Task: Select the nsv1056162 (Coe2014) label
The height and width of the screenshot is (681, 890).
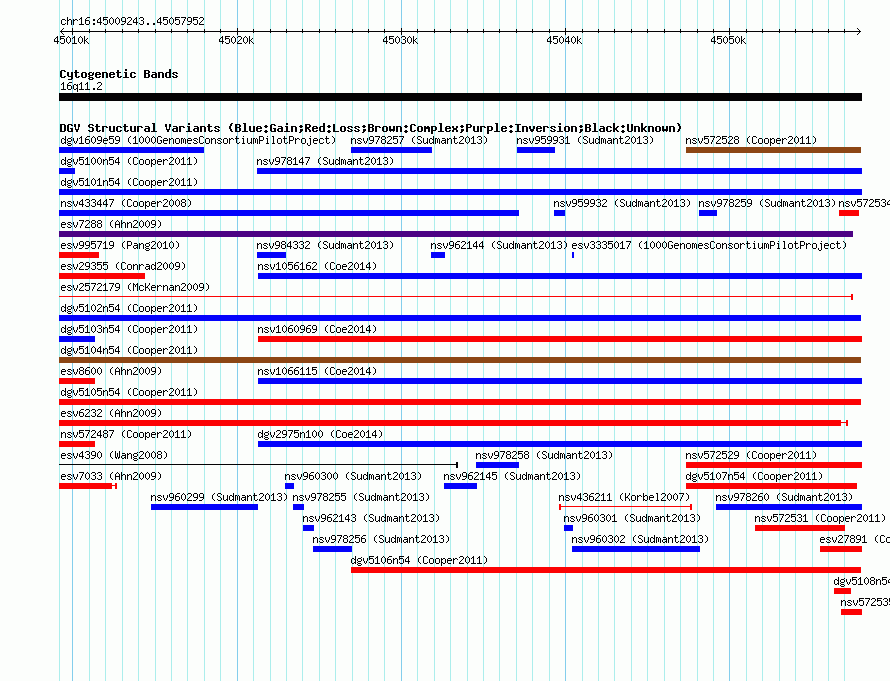Action: click(317, 266)
